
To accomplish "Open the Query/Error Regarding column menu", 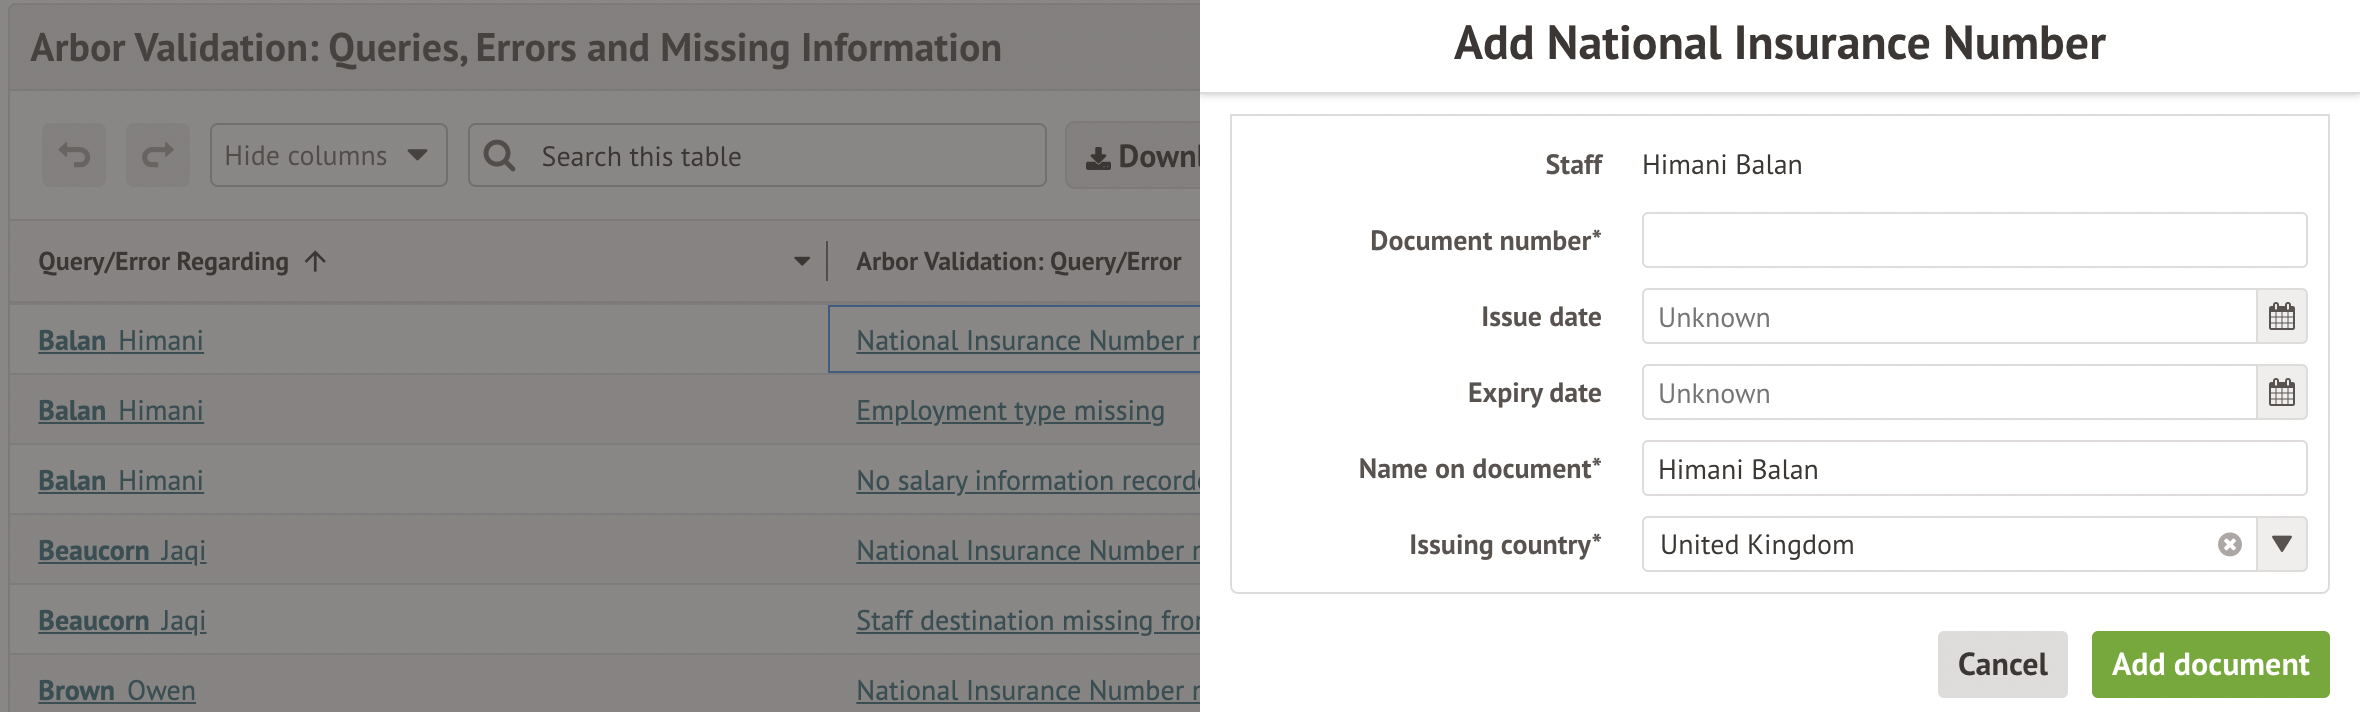I will point(801,262).
